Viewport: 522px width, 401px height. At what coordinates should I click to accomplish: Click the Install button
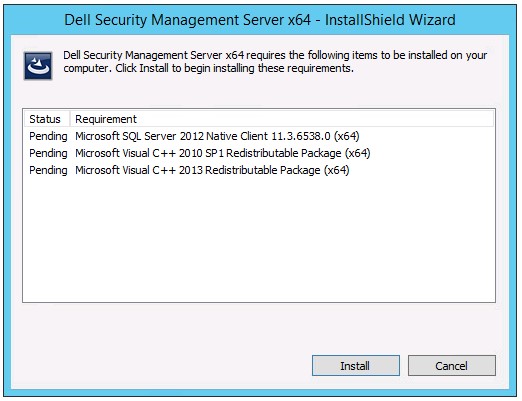pyautogui.click(x=356, y=366)
